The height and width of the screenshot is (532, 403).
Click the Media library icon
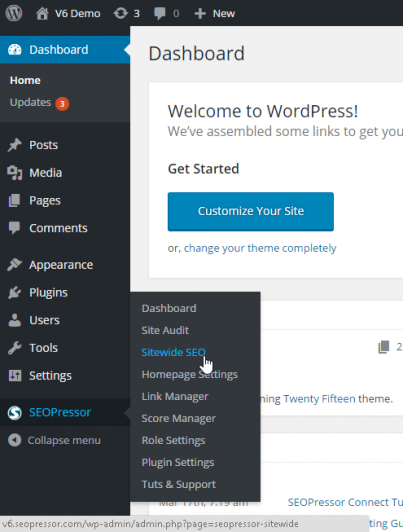(15, 173)
